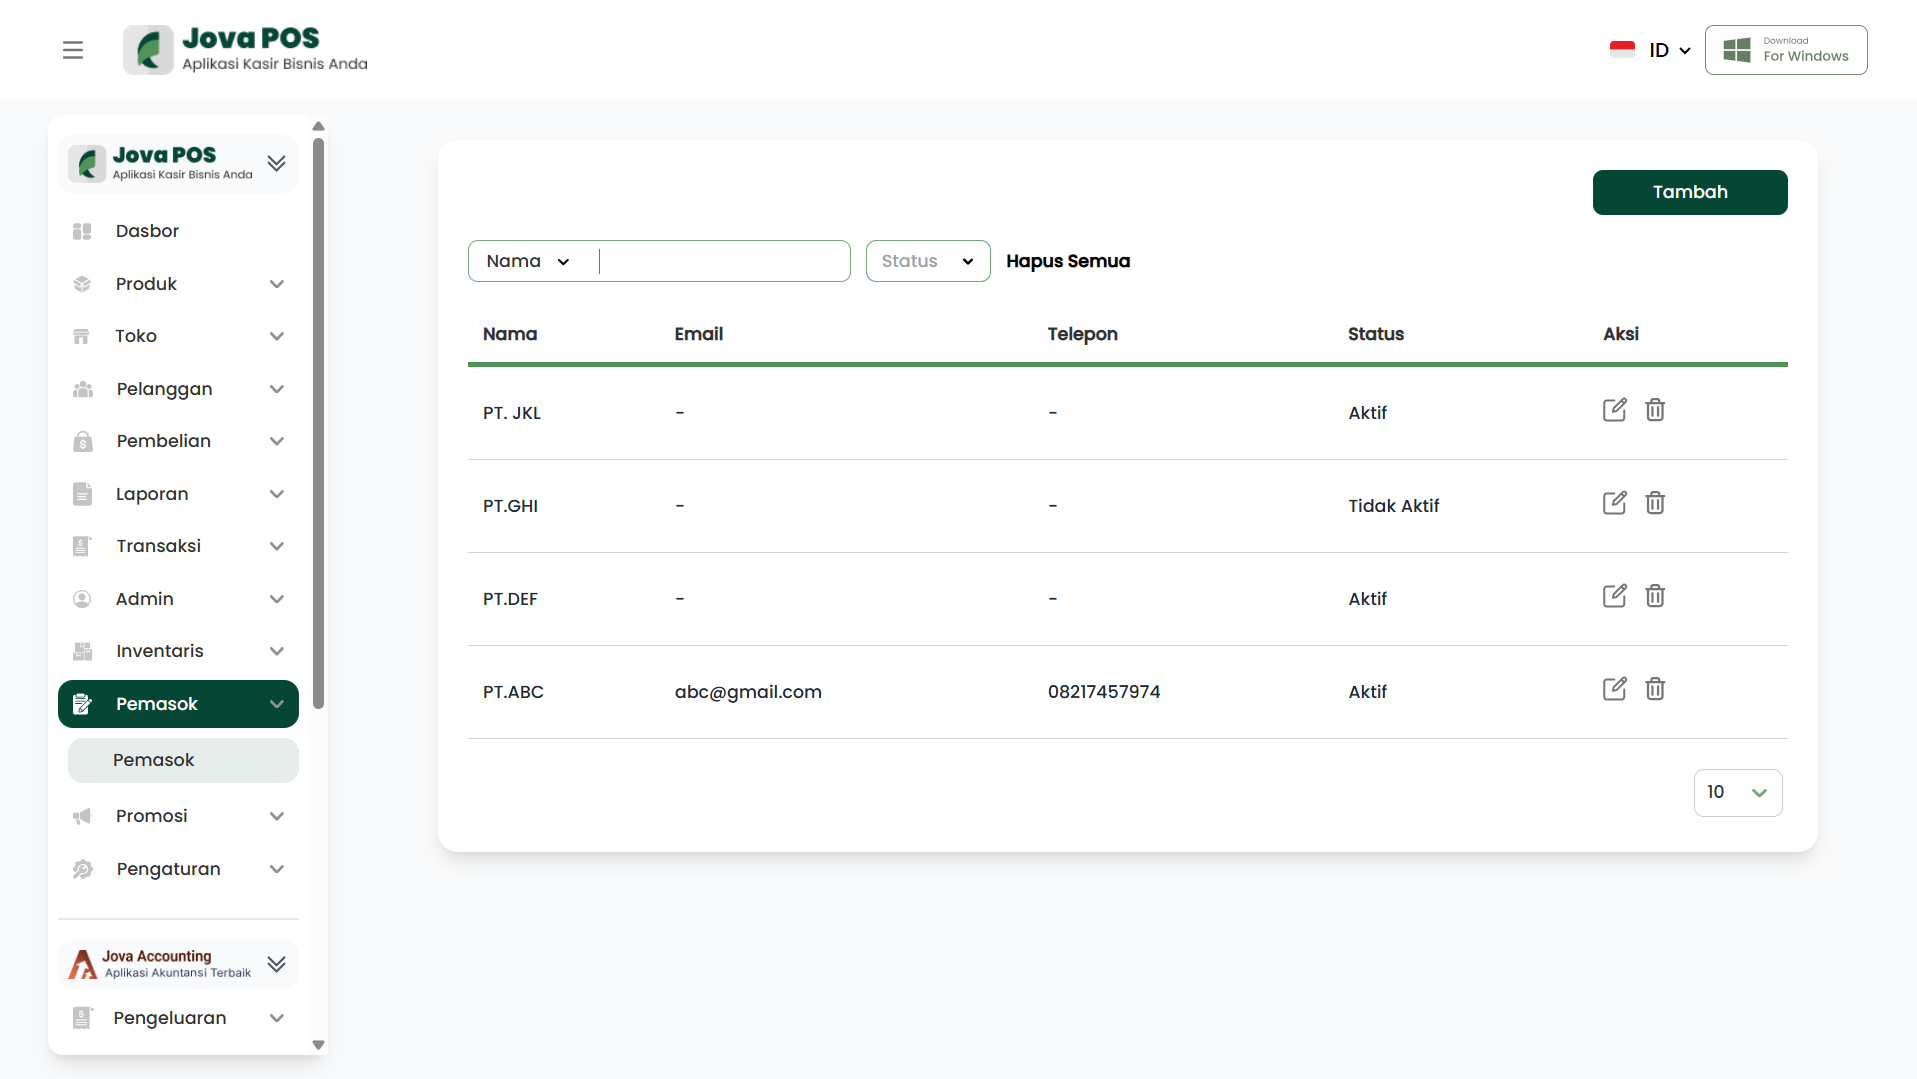This screenshot has height=1079, width=1917.
Task: Click the hamburger menu icon
Action: coord(72,50)
